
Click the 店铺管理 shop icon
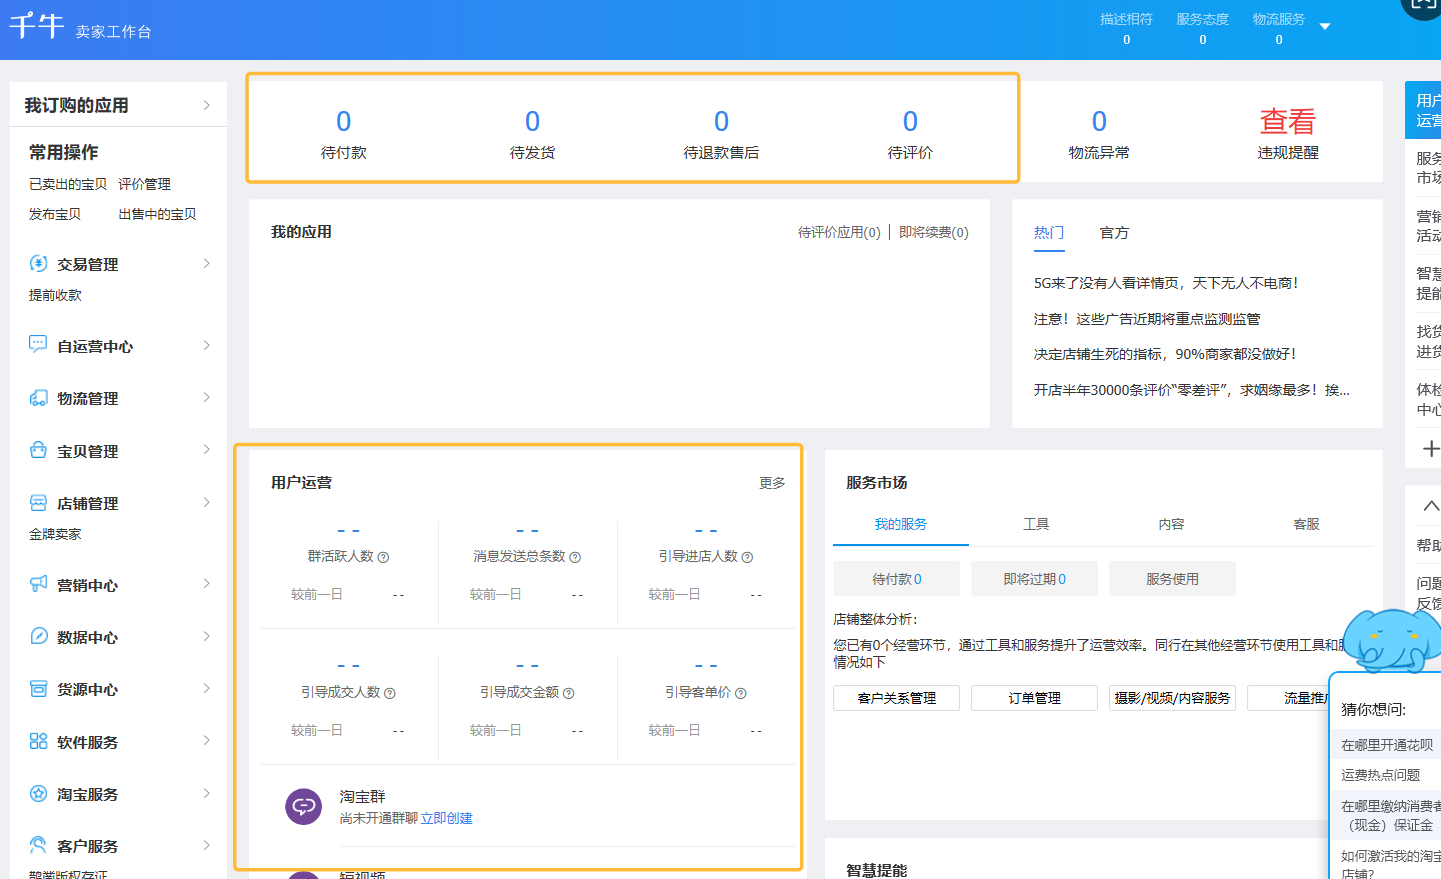point(38,502)
